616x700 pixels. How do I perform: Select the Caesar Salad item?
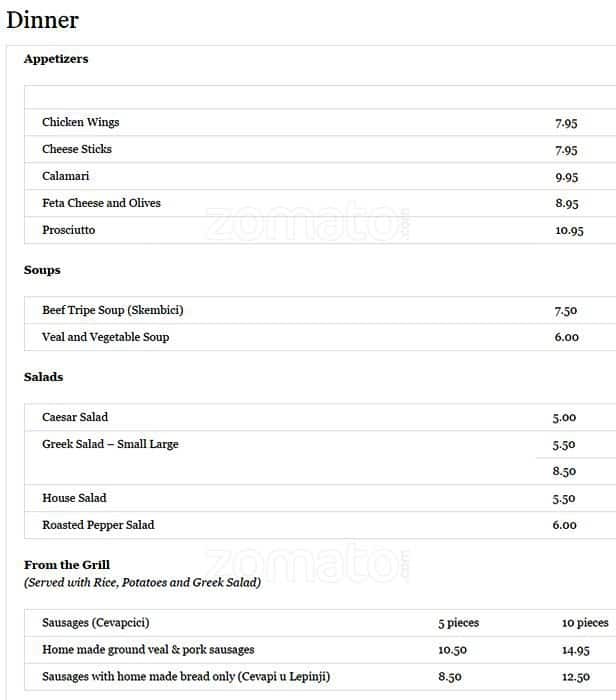[x=75, y=417]
